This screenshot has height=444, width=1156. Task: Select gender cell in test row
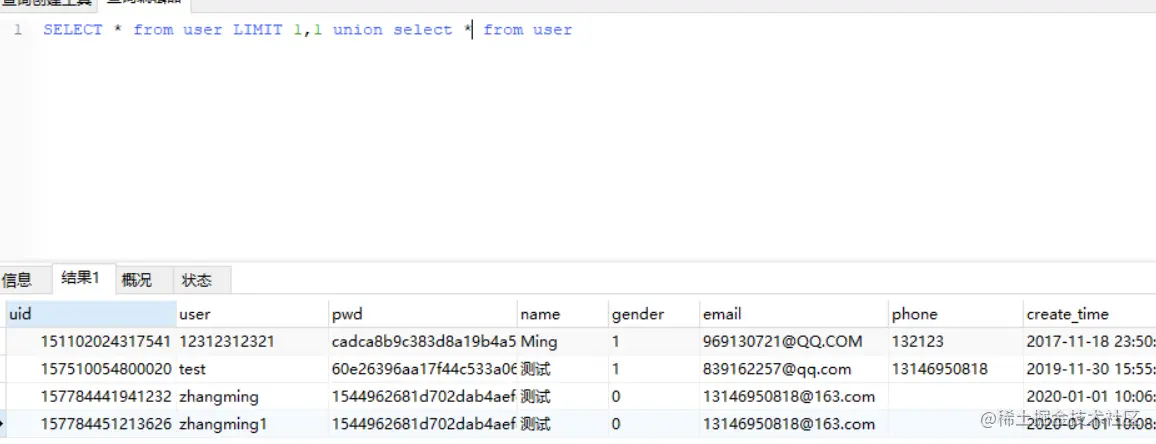pyautogui.click(x=653, y=369)
